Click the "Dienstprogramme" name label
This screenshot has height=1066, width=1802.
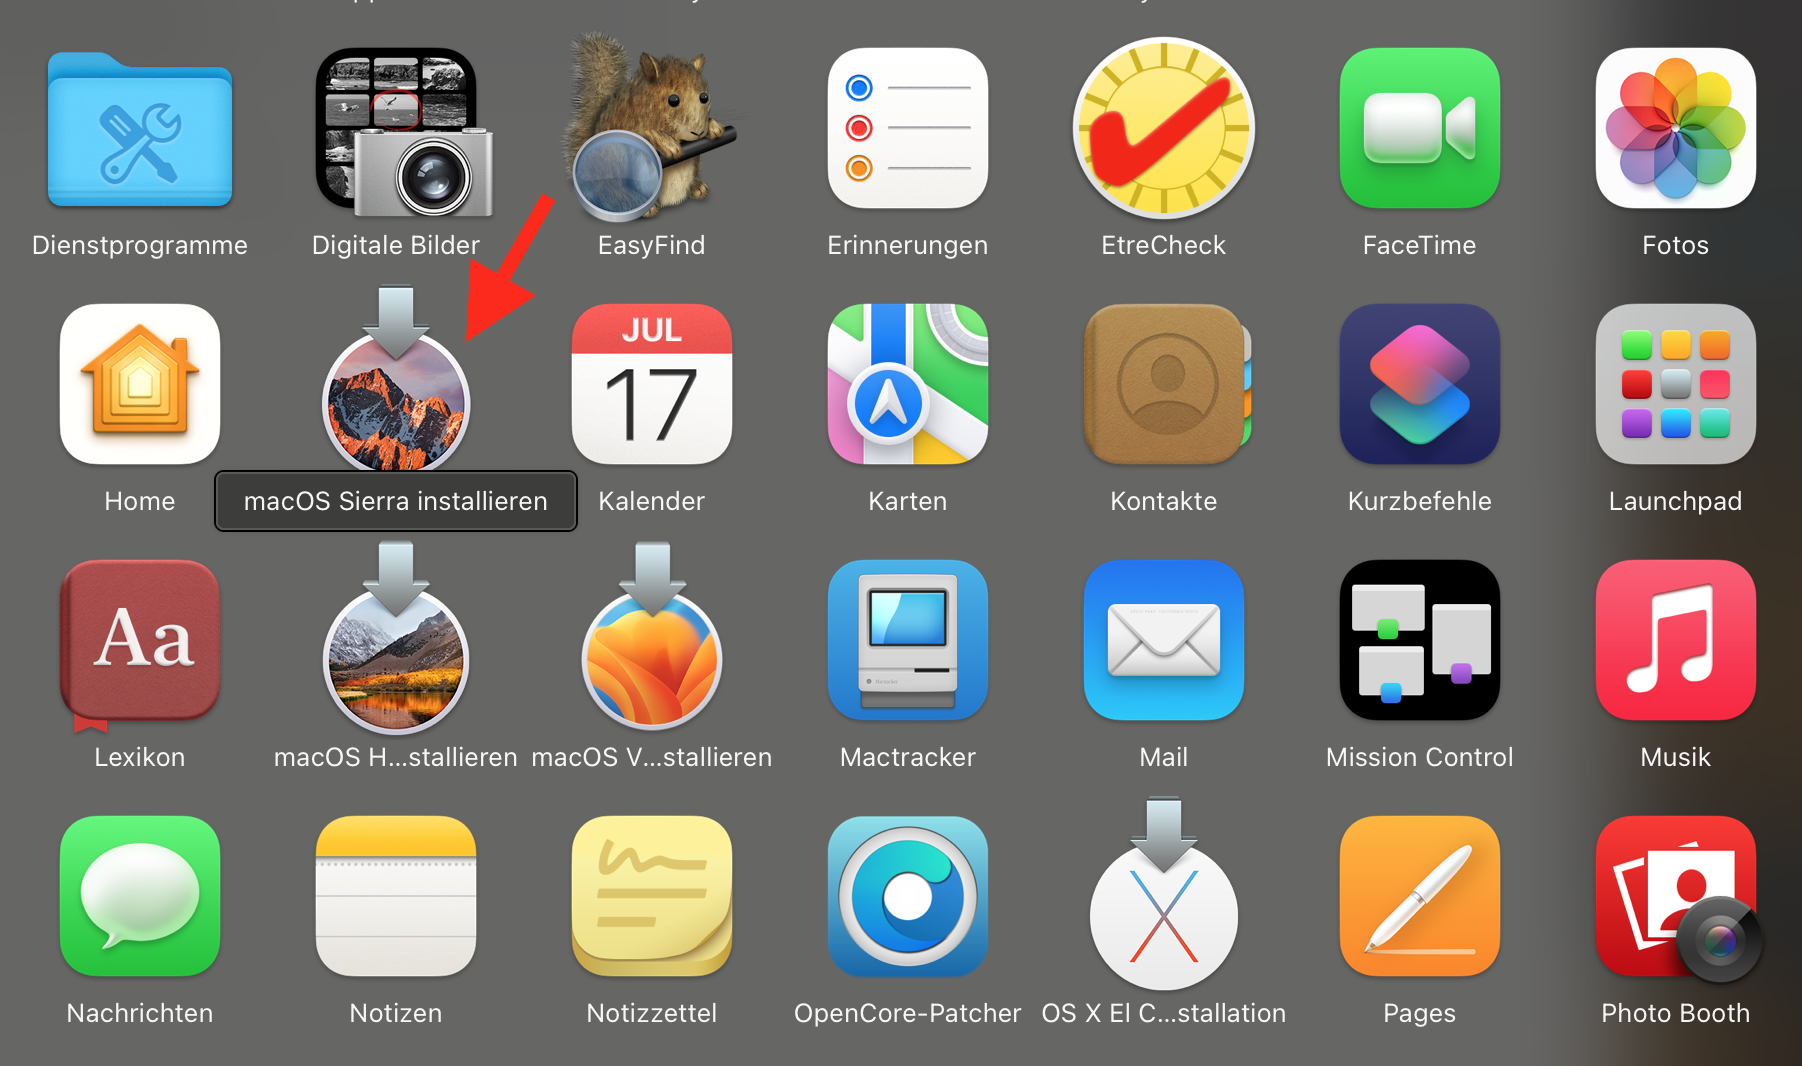click(x=140, y=245)
